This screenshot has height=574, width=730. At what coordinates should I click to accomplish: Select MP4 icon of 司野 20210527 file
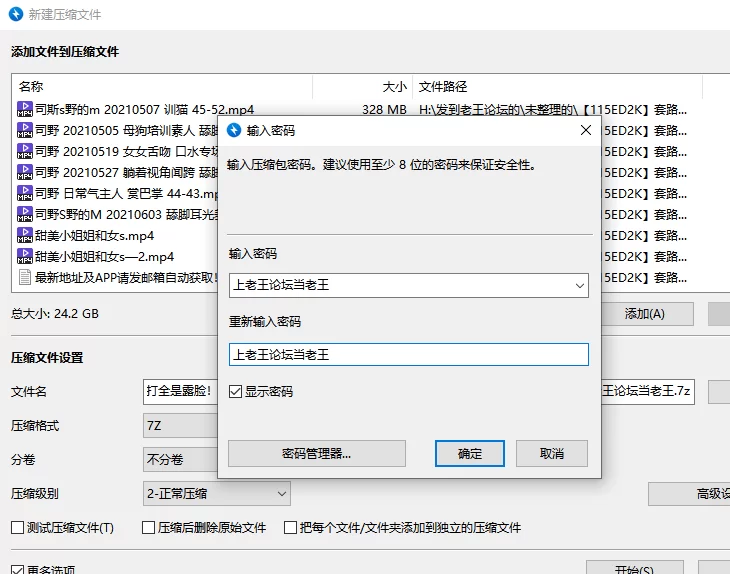click(25, 172)
